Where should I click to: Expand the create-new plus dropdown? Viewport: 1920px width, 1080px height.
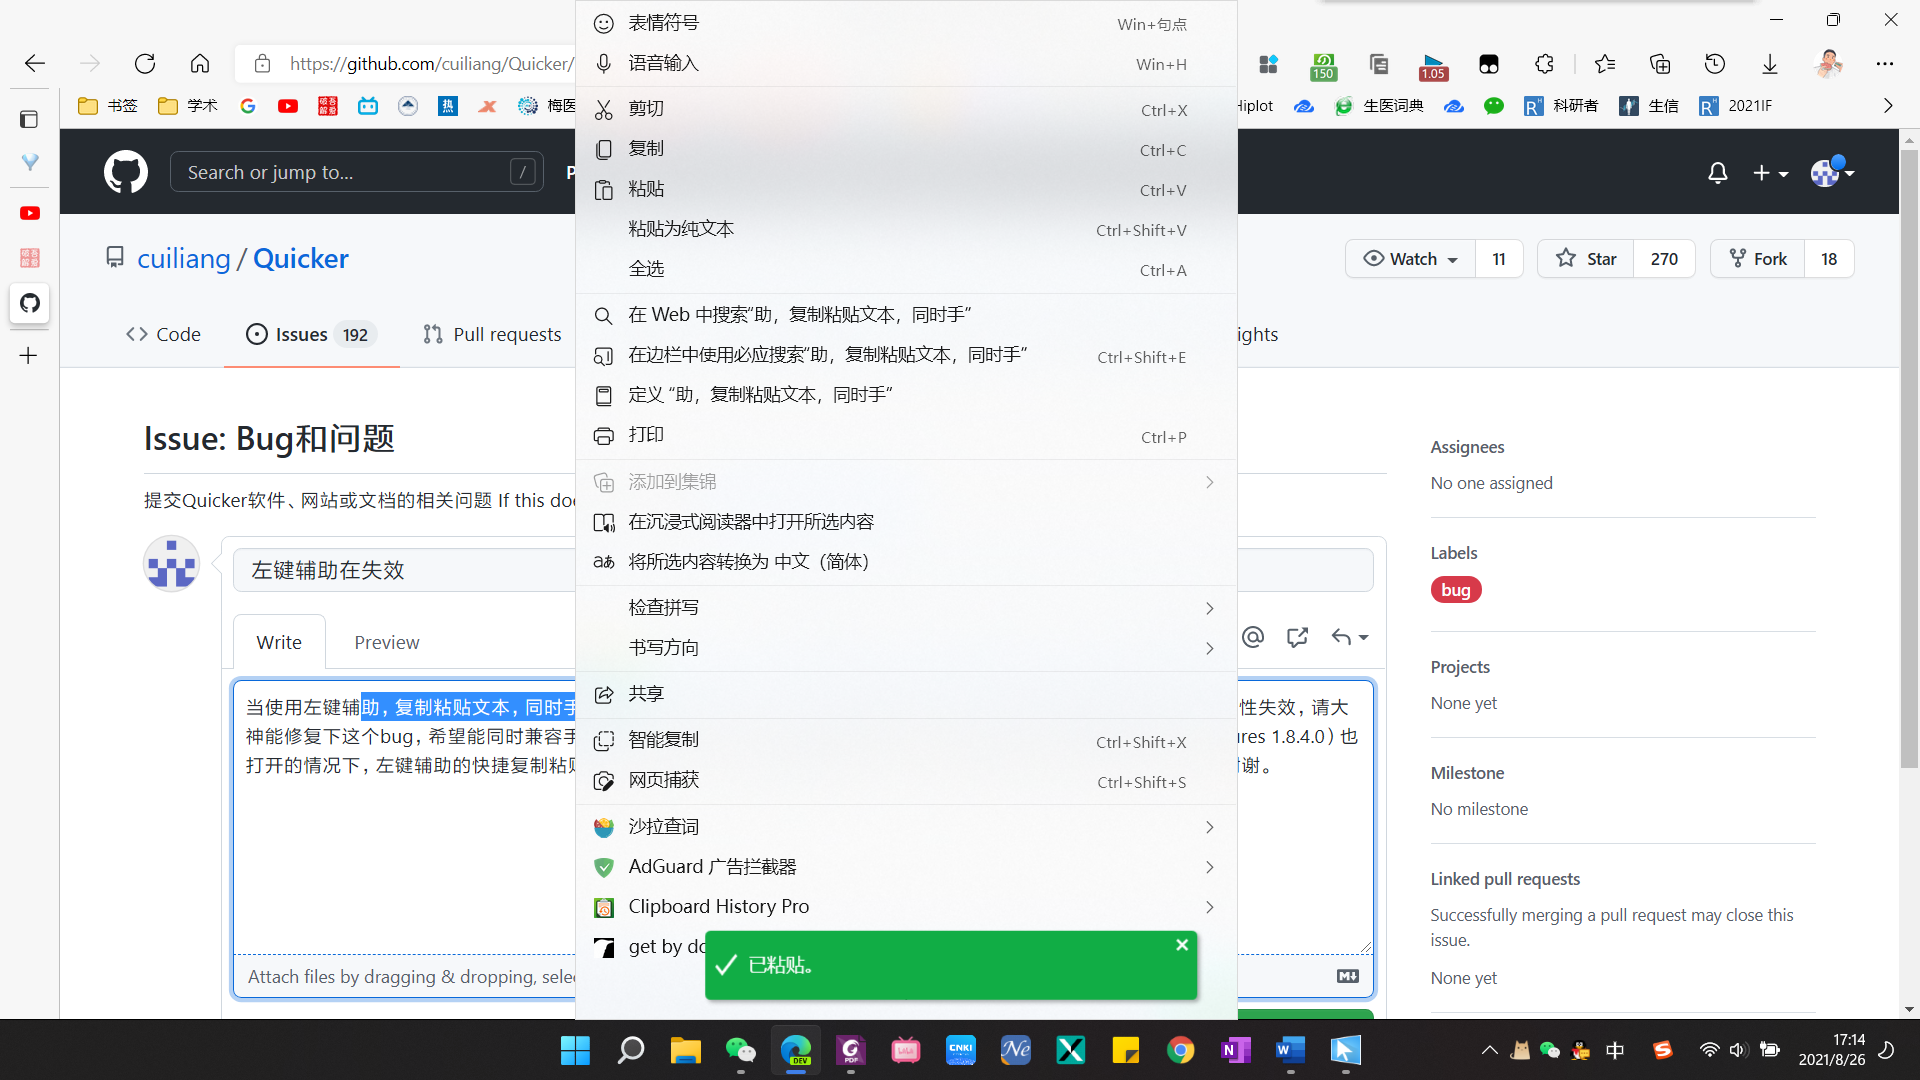pos(1771,173)
